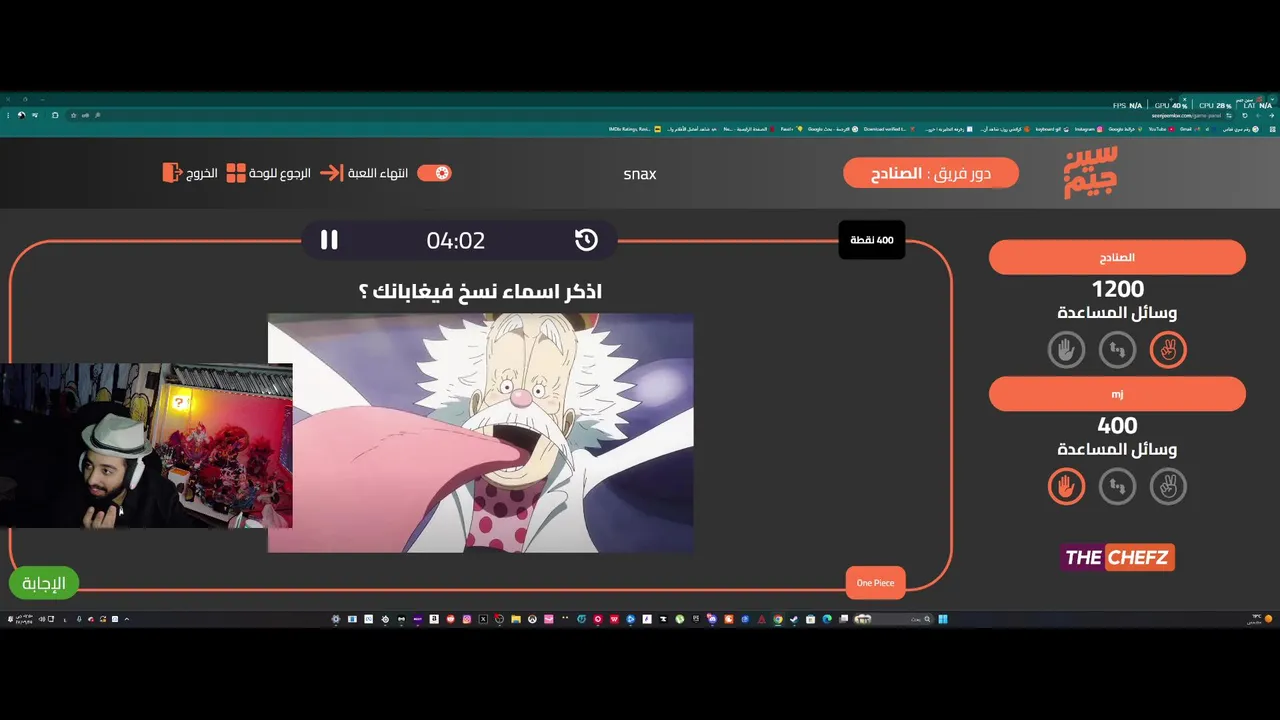Open the Discord icon in taskbar

[x=711, y=619]
